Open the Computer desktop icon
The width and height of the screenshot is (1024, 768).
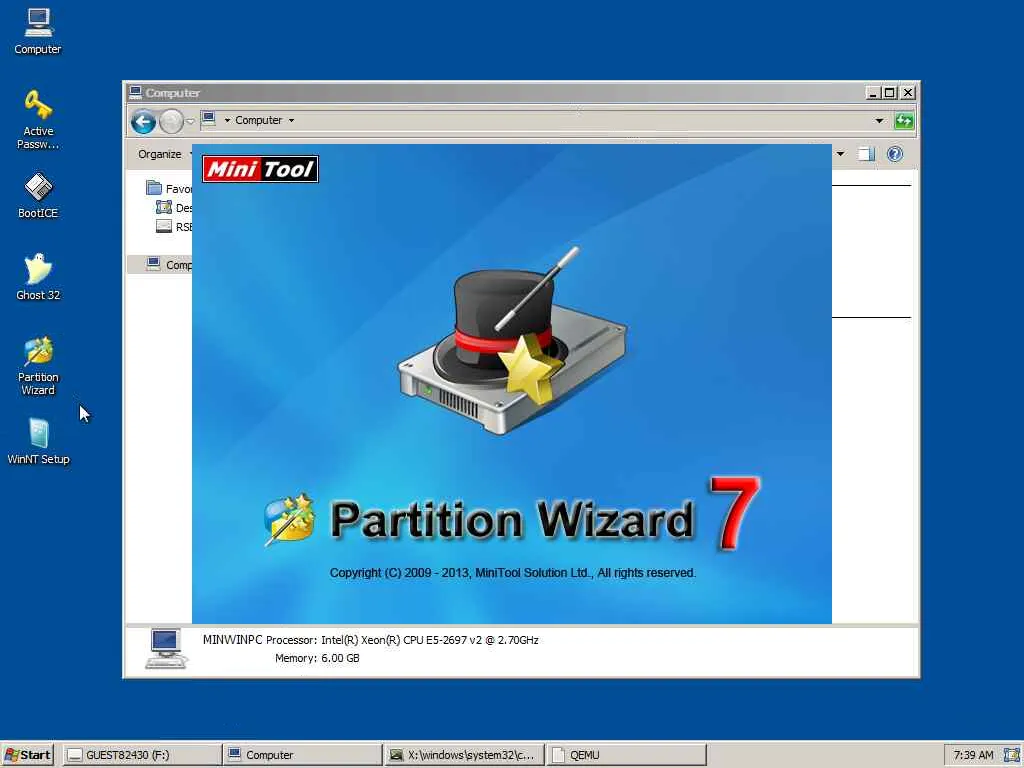(38, 31)
